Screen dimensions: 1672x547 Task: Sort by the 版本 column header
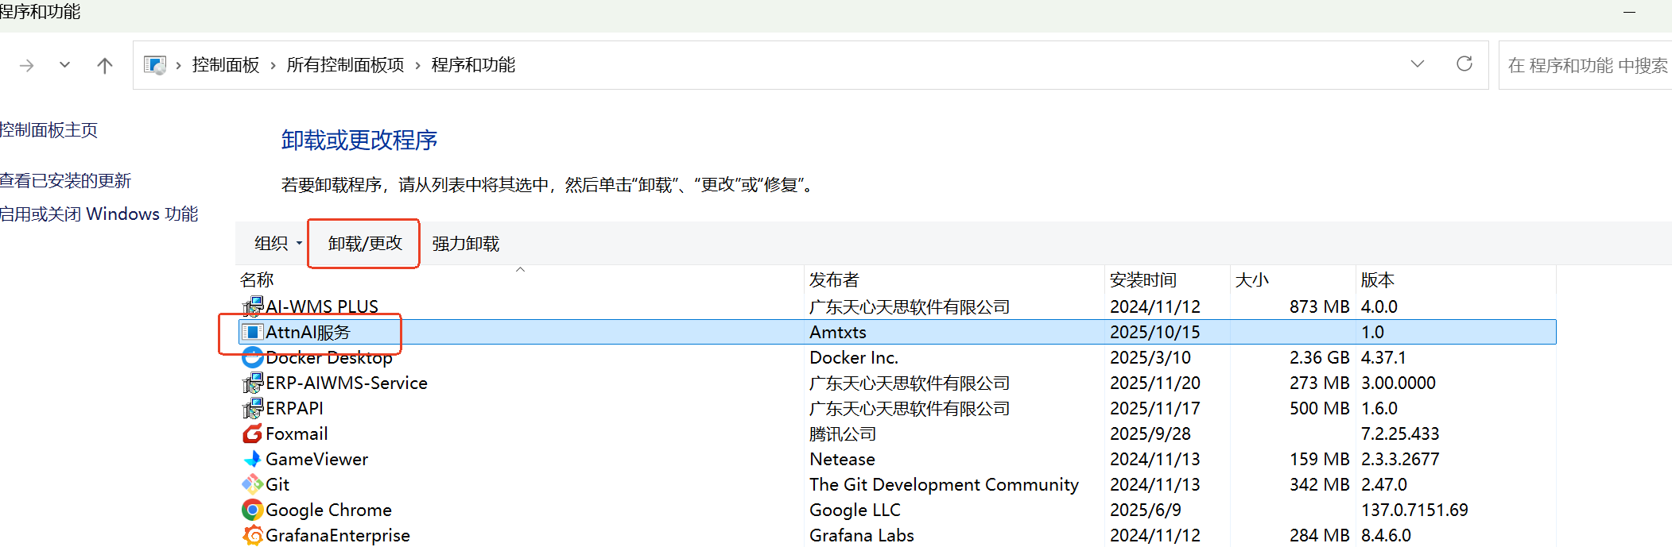pyautogui.click(x=1378, y=280)
